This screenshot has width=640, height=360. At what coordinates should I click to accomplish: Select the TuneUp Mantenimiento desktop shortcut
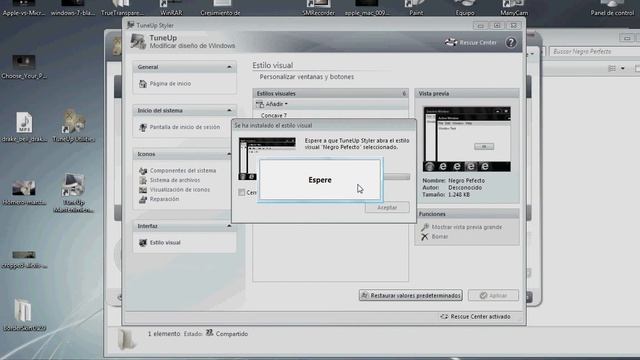pos(73,193)
